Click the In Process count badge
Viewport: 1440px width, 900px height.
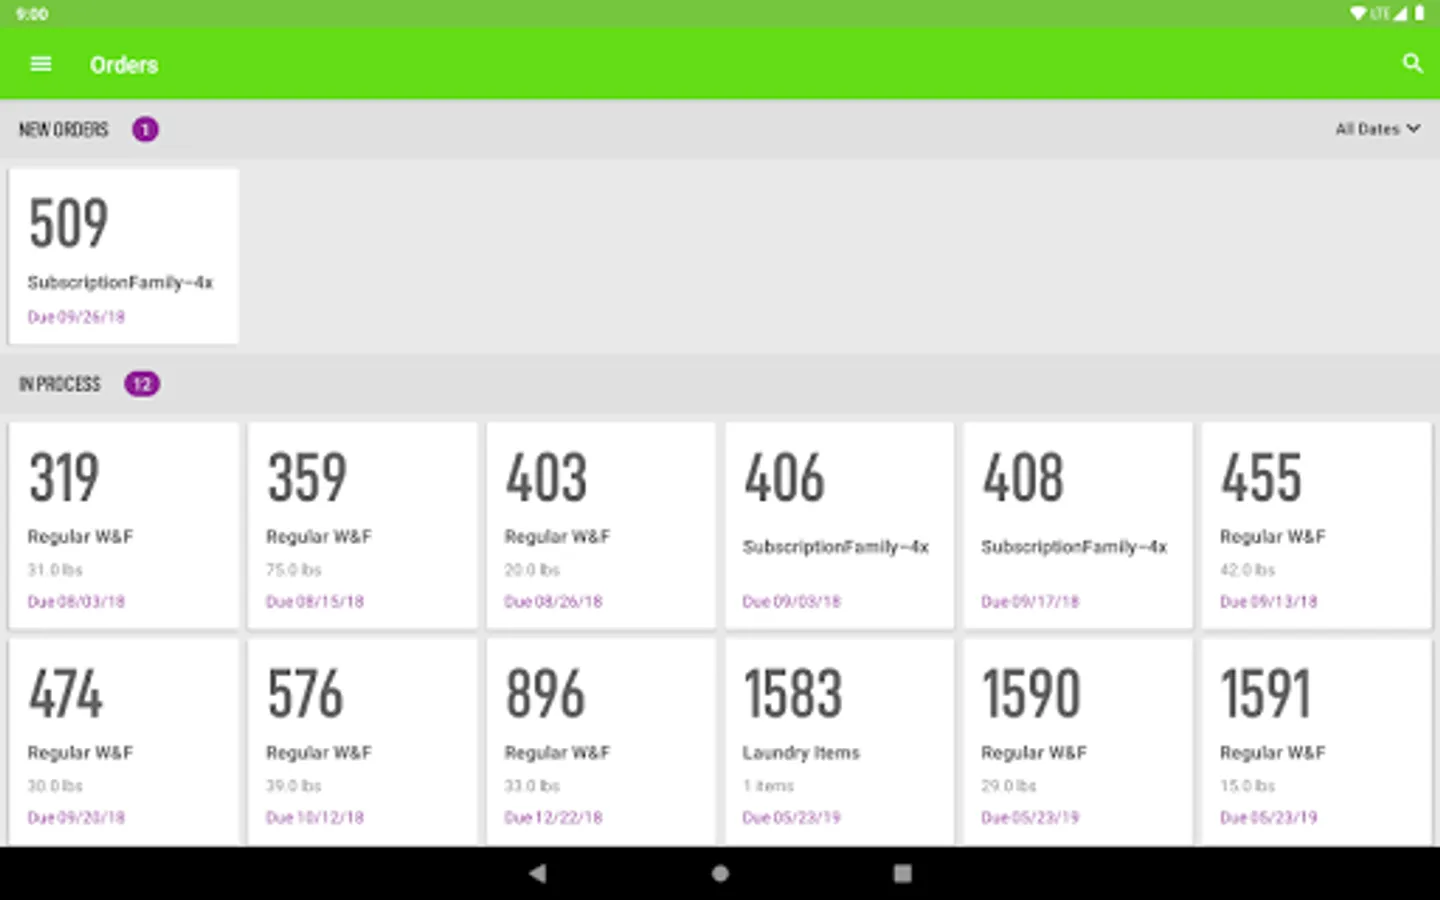click(x=142, y=384)
